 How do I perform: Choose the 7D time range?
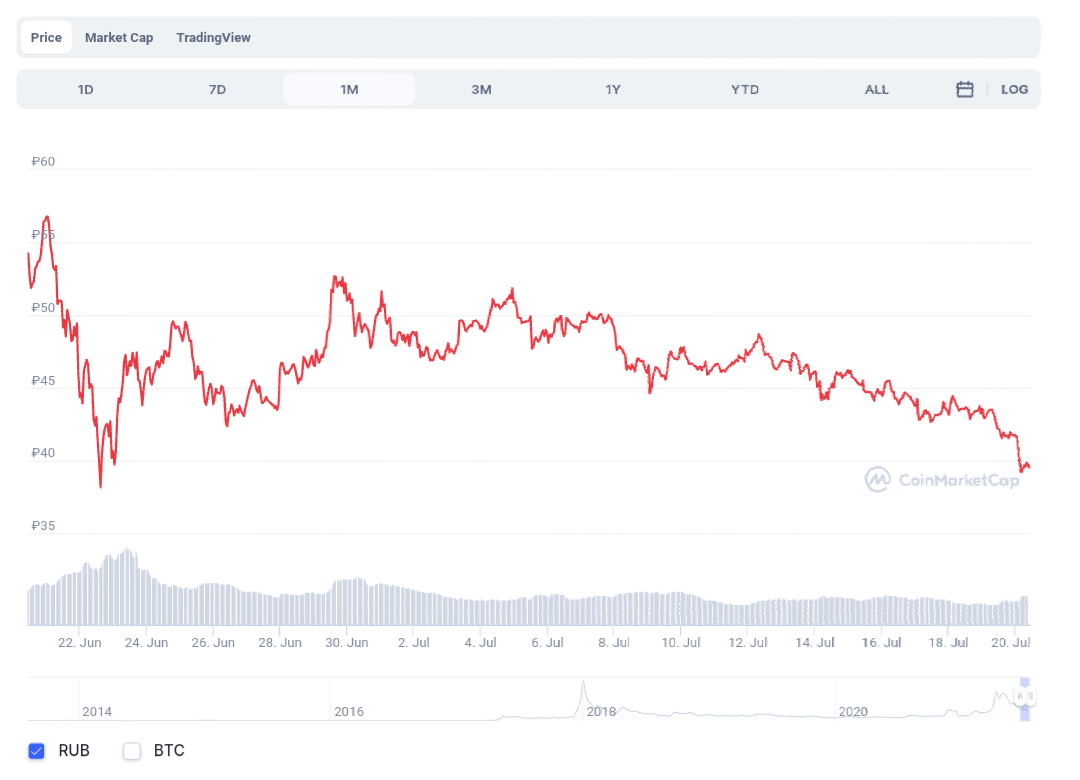tap(217, 89)
